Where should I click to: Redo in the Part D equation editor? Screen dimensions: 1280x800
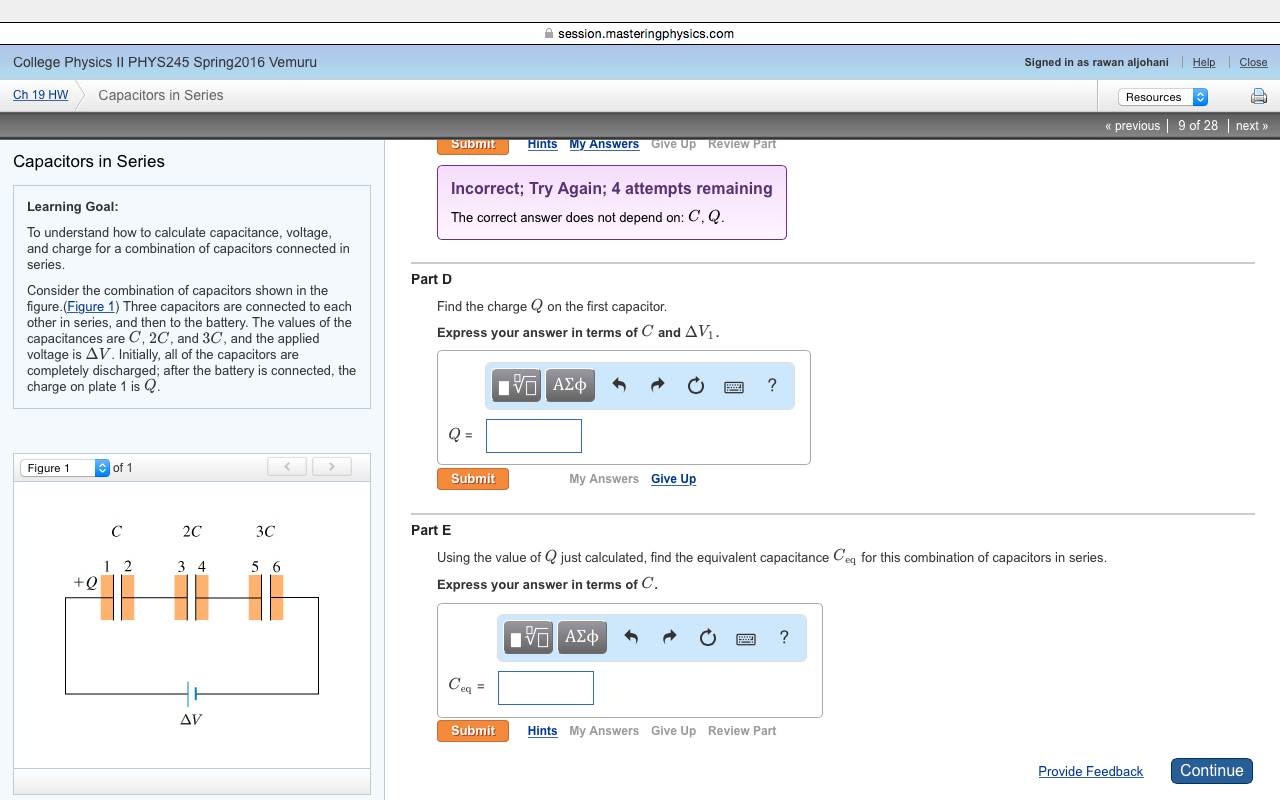658,384
